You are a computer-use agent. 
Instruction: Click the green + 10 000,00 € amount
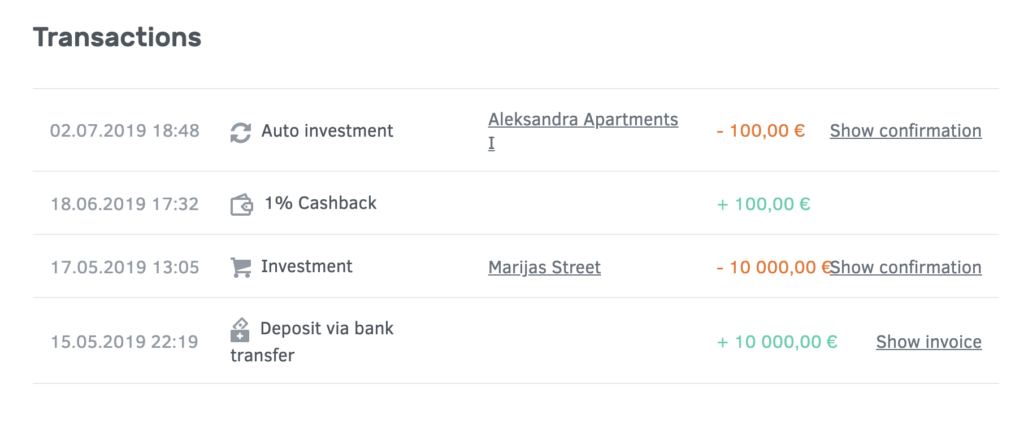tap(777, 342)
